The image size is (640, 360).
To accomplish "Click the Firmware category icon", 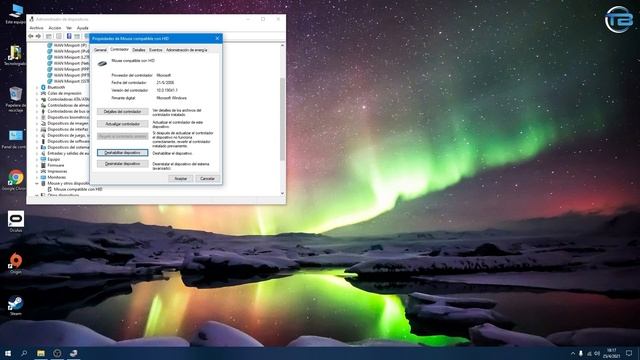I will click(x=43, y=165).
